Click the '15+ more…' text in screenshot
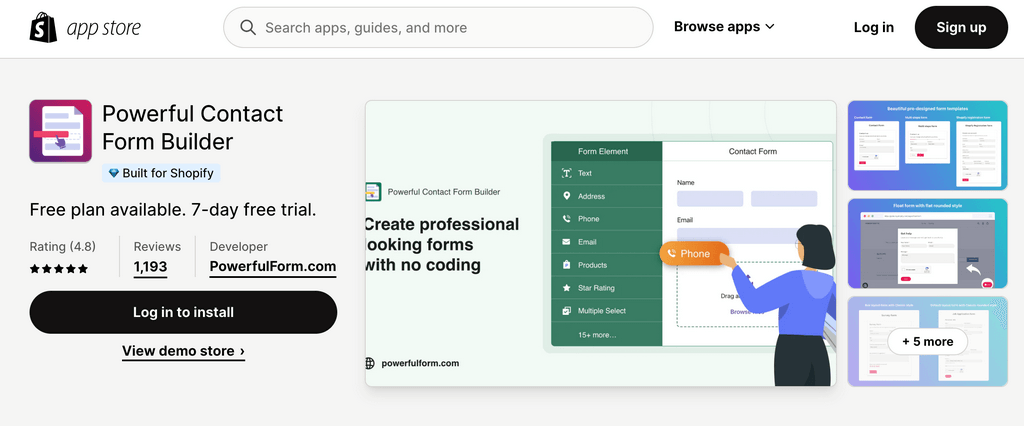The height and width of the screenshot is (426, 1024). (597, 335)
